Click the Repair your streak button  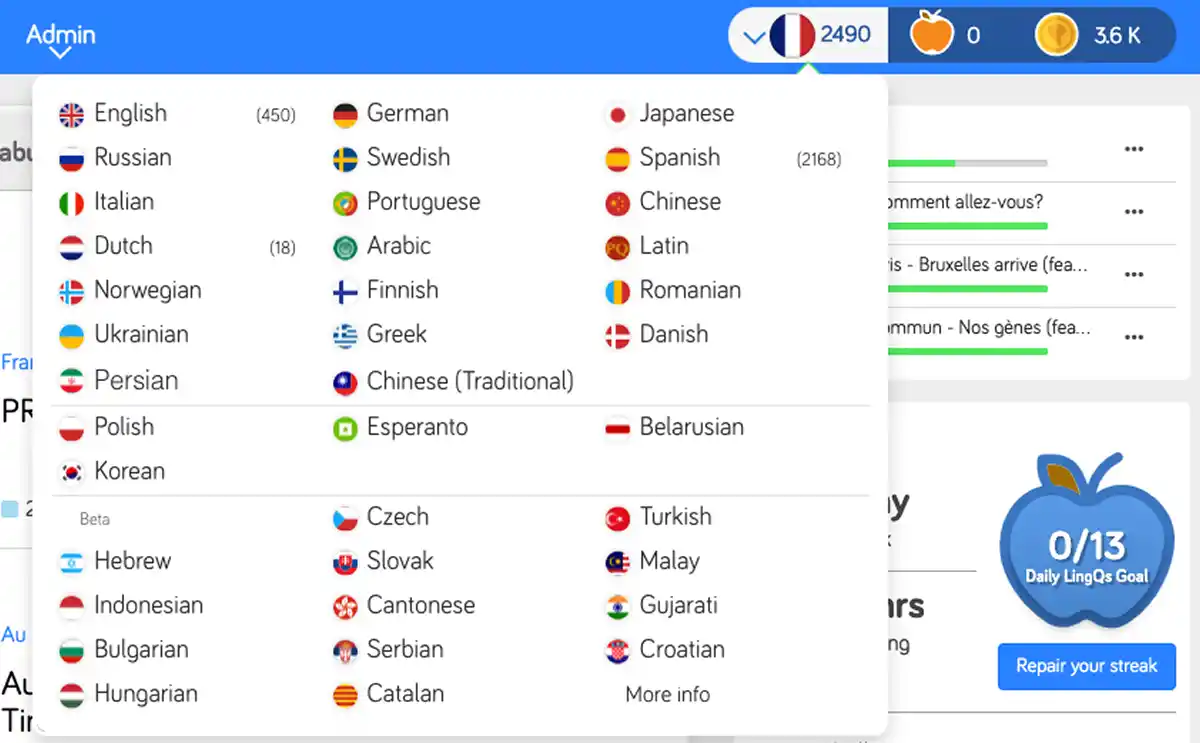1086,666
